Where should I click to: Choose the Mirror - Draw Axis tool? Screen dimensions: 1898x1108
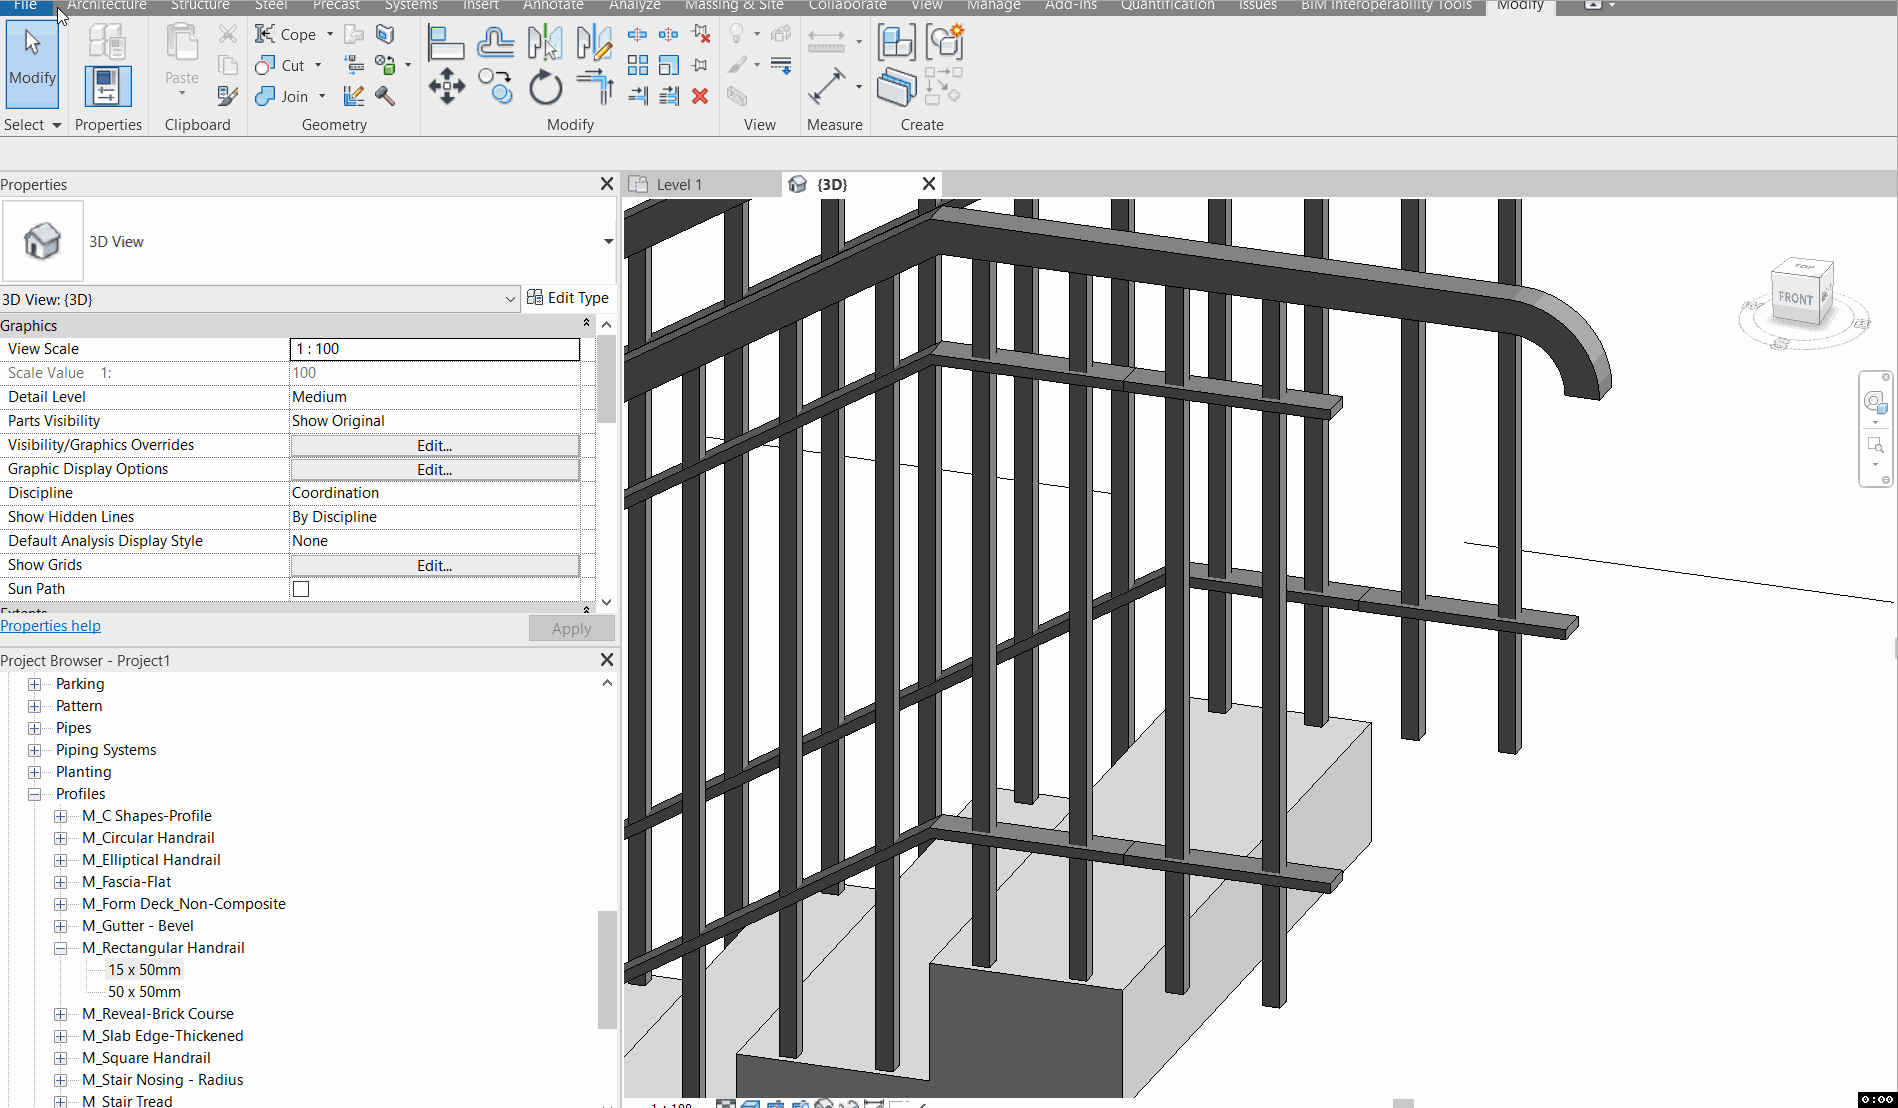pyautogui.click(x=594, y=43)
